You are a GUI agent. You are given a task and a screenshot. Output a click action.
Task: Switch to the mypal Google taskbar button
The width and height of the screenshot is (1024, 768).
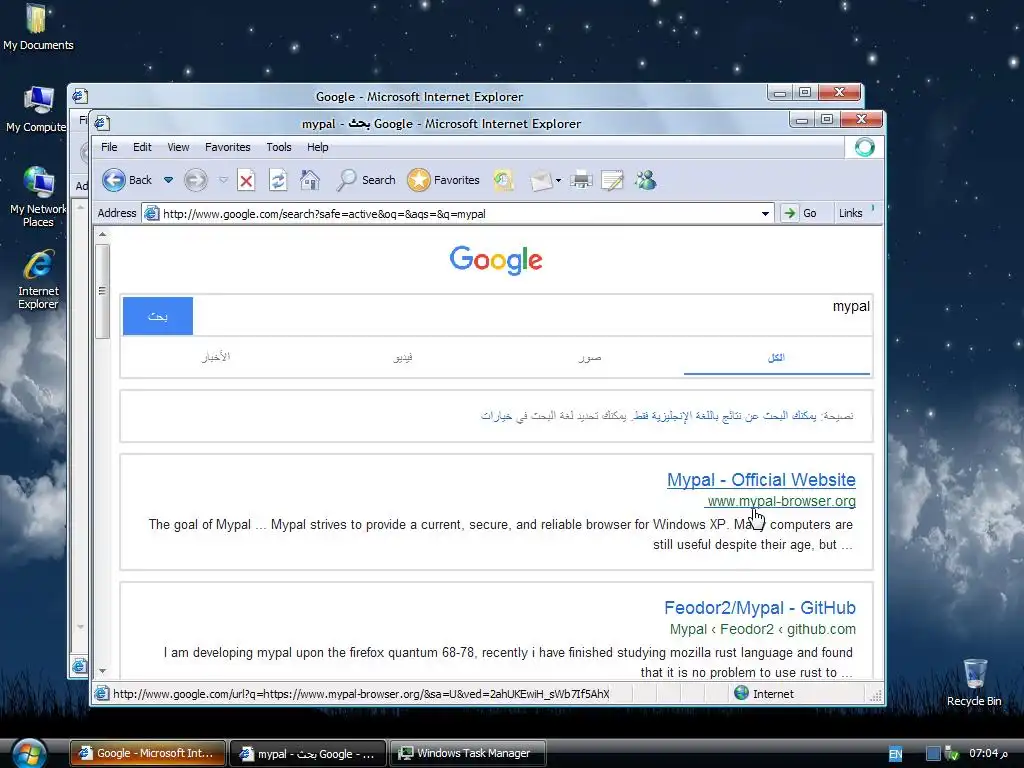point(308,754)
